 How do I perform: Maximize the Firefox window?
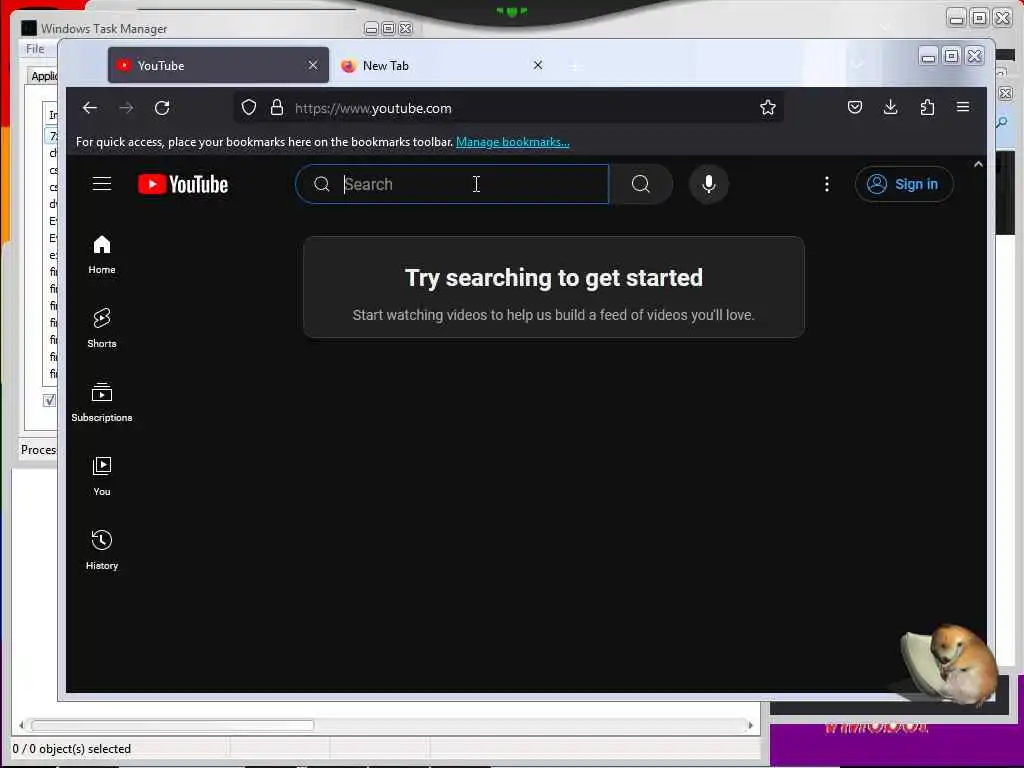click(952, 57)
